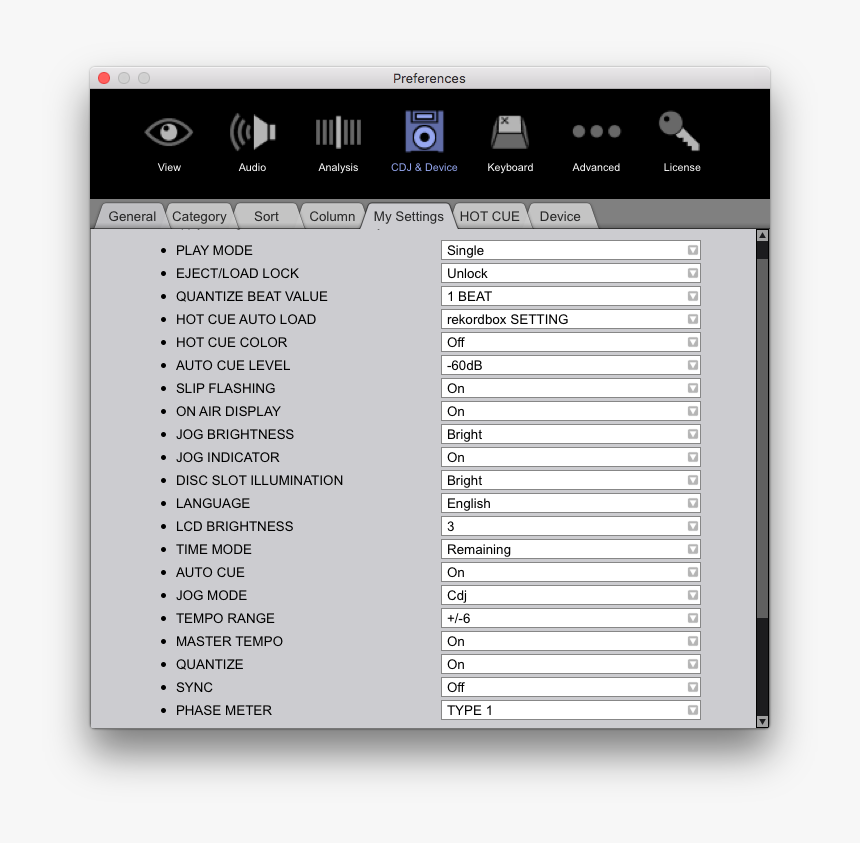Open the Keyboard preferences icon
860x843 pixels.
point(510,140)
